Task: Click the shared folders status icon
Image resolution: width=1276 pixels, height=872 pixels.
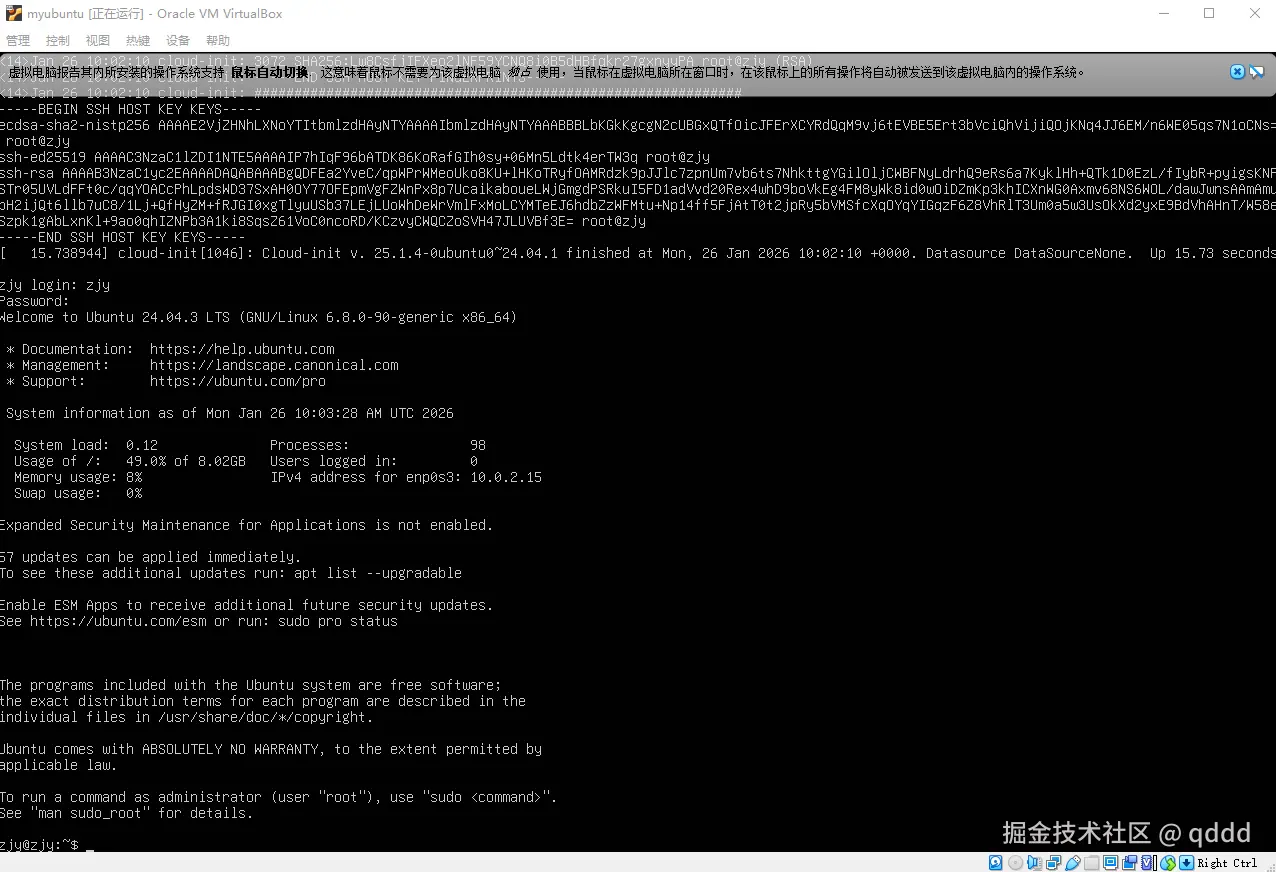Action: click(1091, 862)
